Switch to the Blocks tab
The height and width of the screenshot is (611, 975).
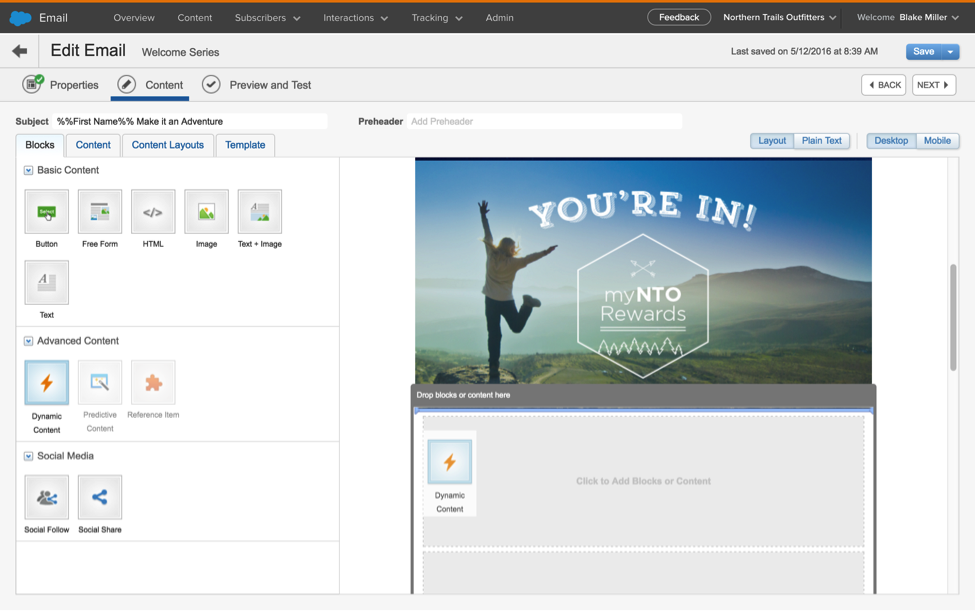click(40, 145)
